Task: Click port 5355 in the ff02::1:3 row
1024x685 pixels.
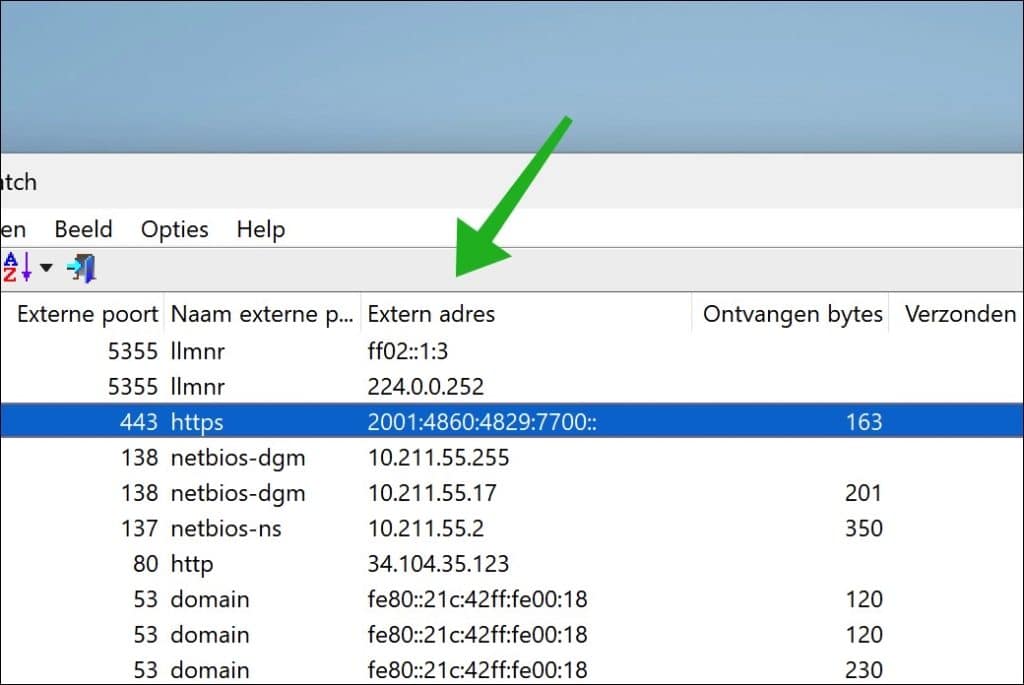Action: click(x=133, y=351)
